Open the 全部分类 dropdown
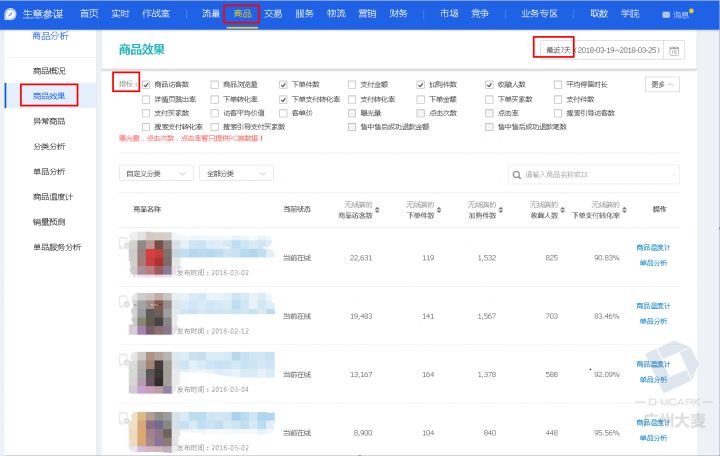The image size is (720, 456). tap(236, 174)
